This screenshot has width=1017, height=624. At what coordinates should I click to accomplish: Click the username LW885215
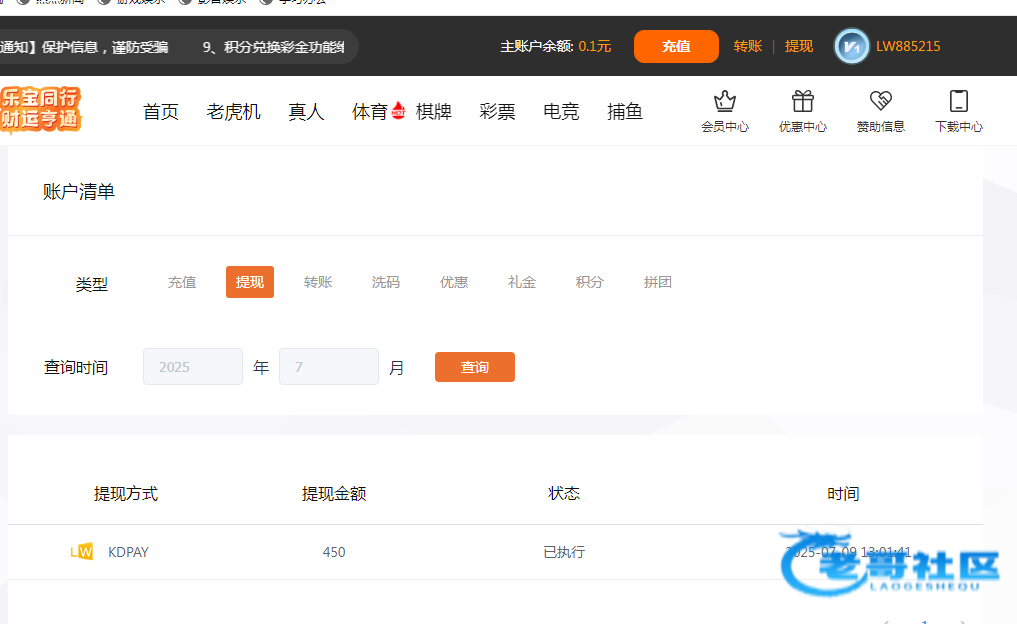(908, 46)
